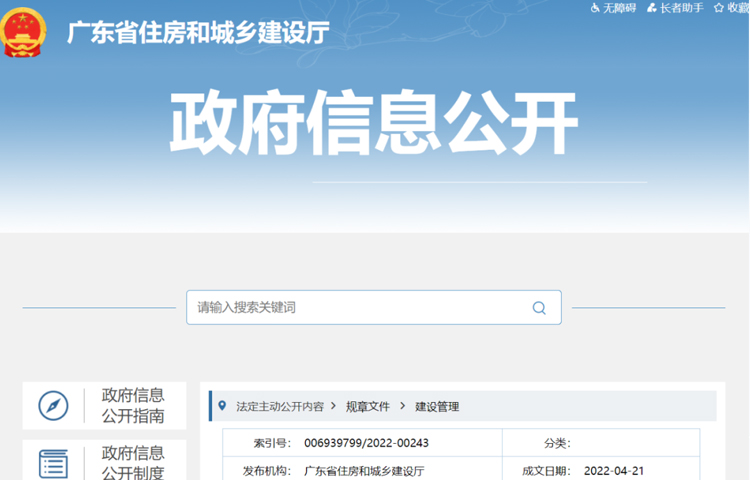The image size is (750, 480).
Task: Open 政府信息公开指南 sidebar item
Action: [104, 406]
